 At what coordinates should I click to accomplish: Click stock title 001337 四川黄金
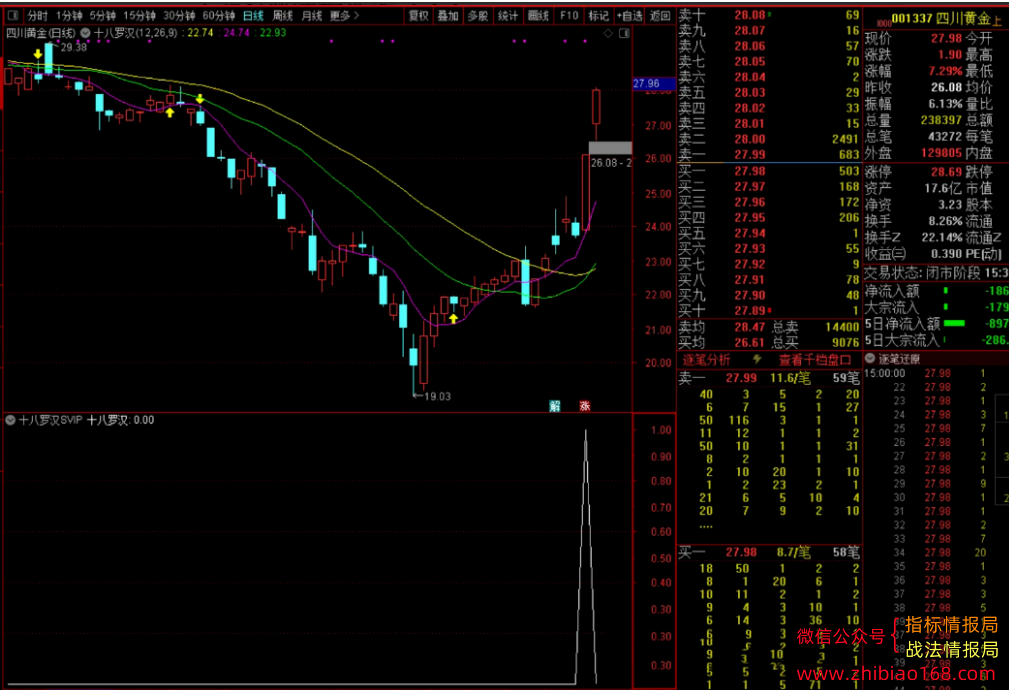942,19
